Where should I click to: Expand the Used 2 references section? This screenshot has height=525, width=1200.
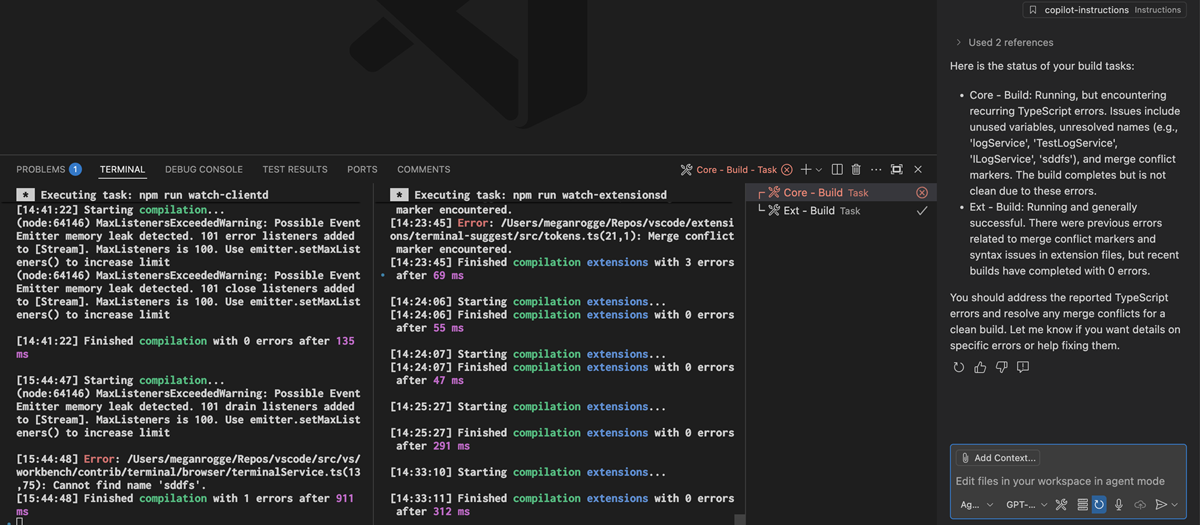coord(1004,42)
